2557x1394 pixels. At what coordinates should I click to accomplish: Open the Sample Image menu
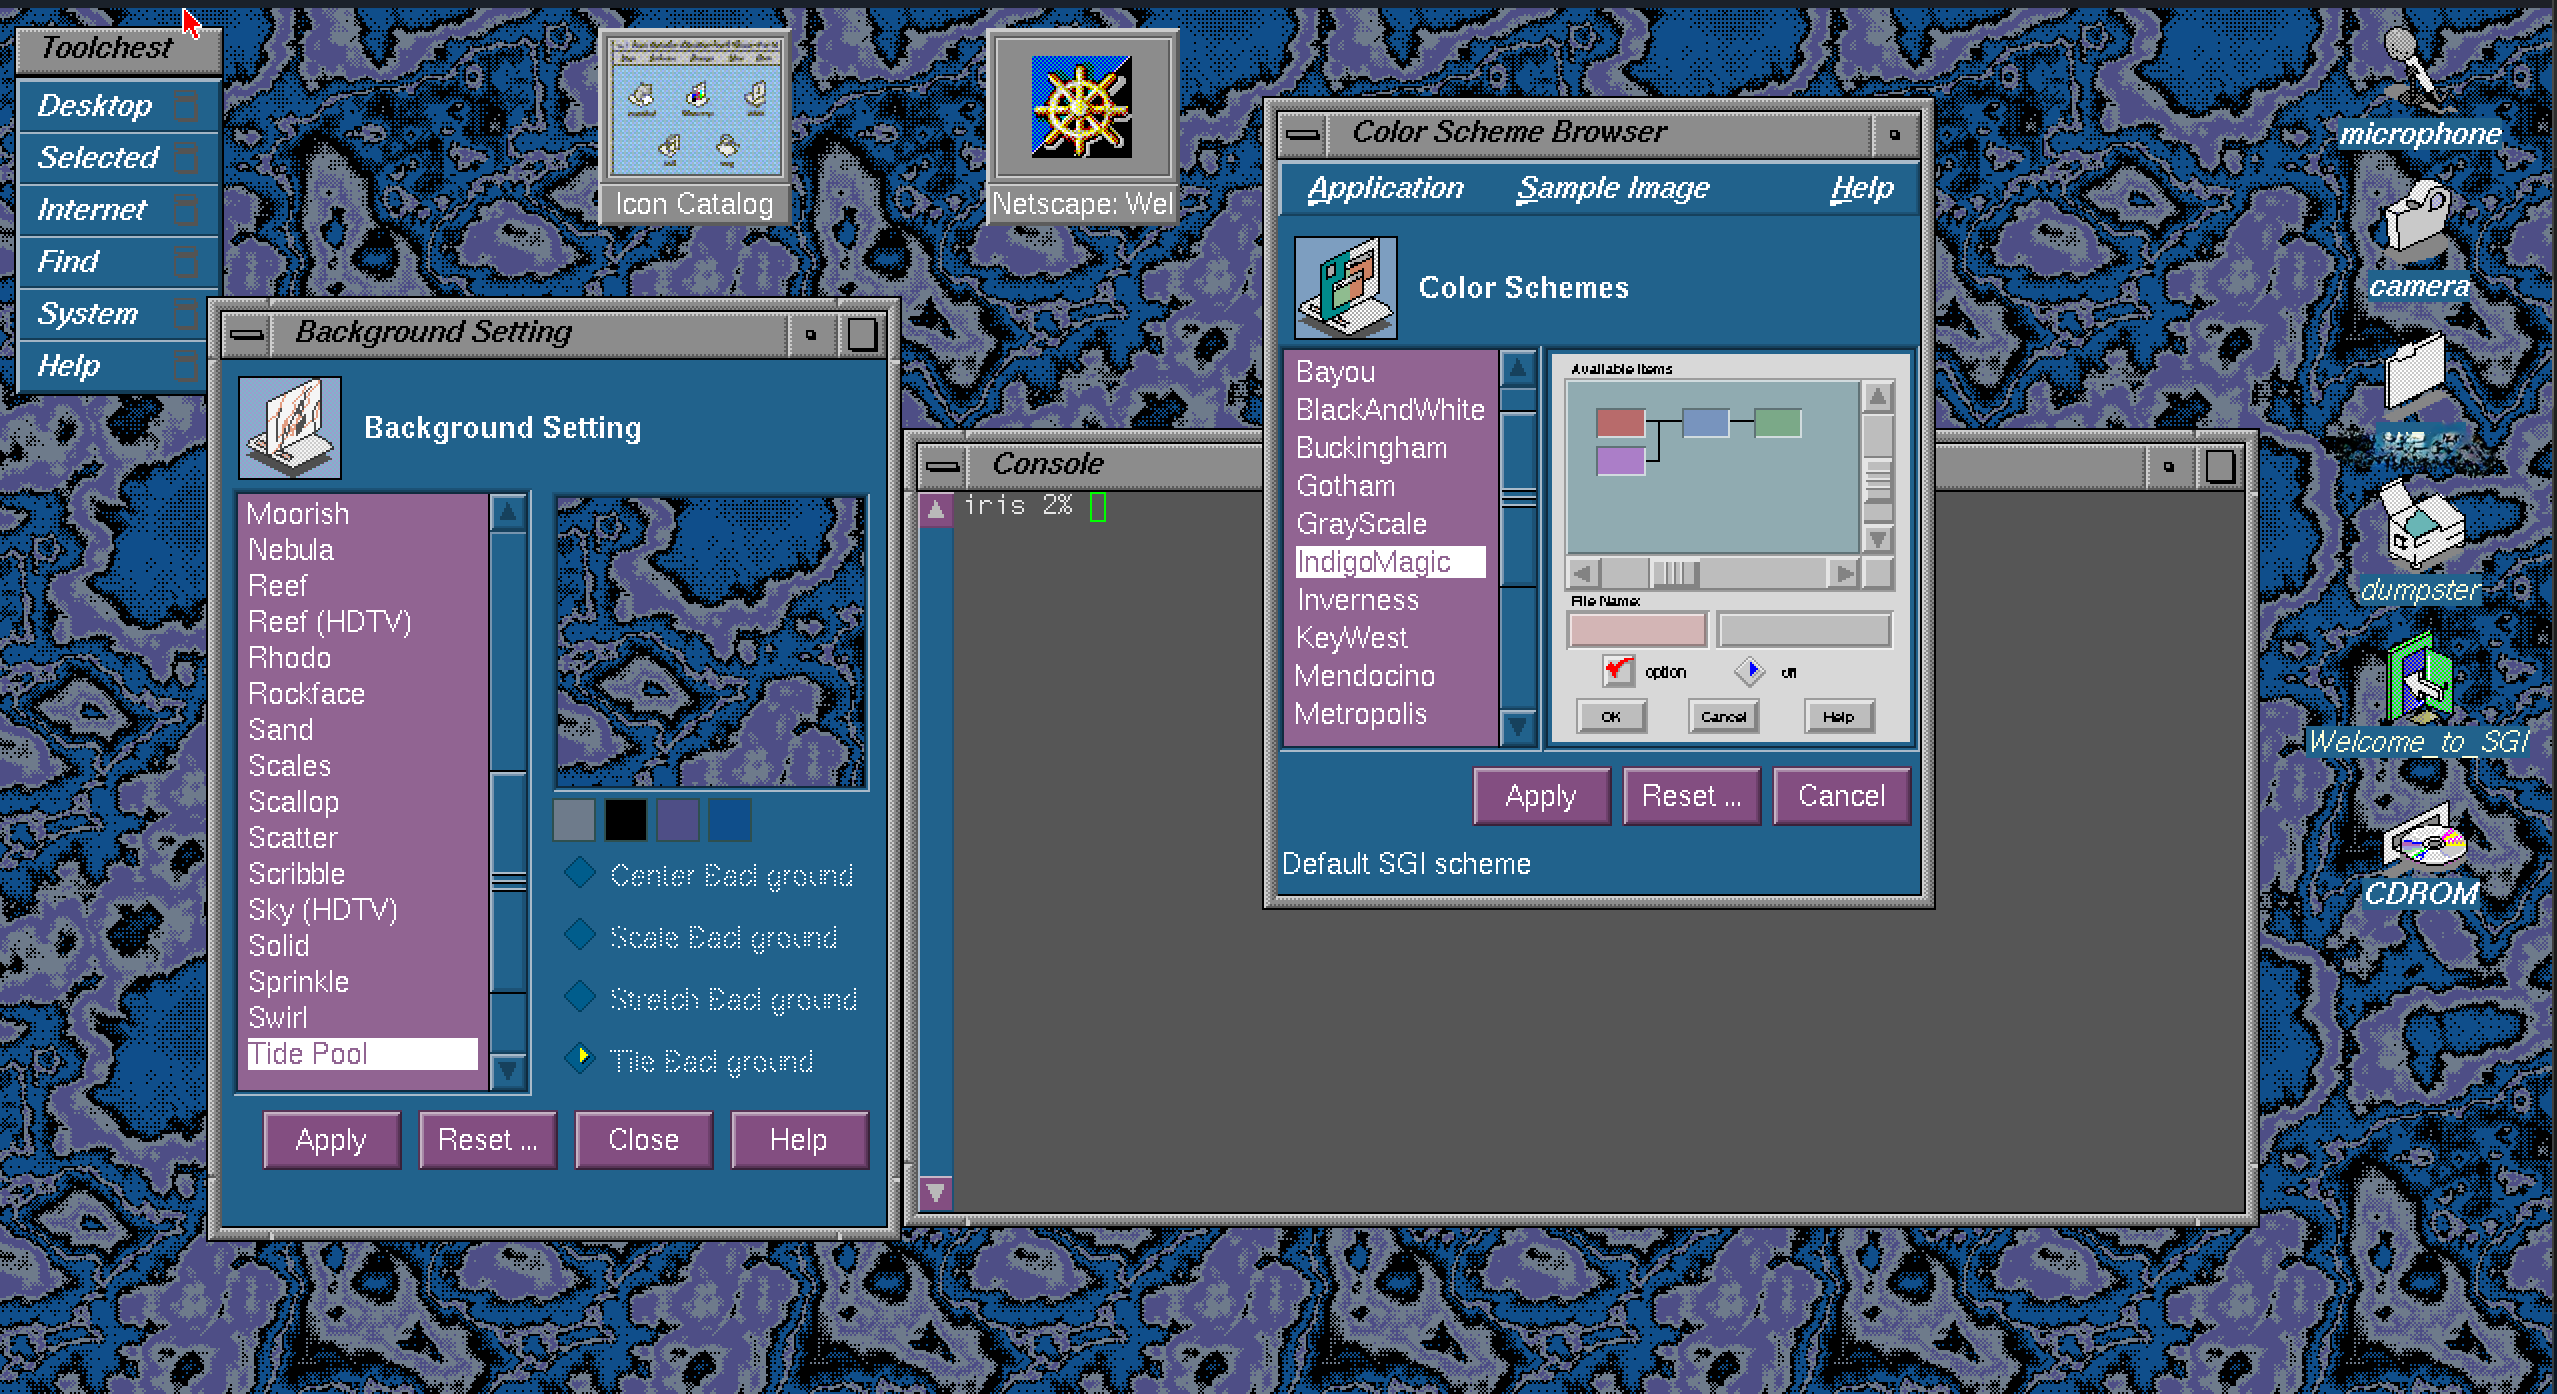(1613, 189)
